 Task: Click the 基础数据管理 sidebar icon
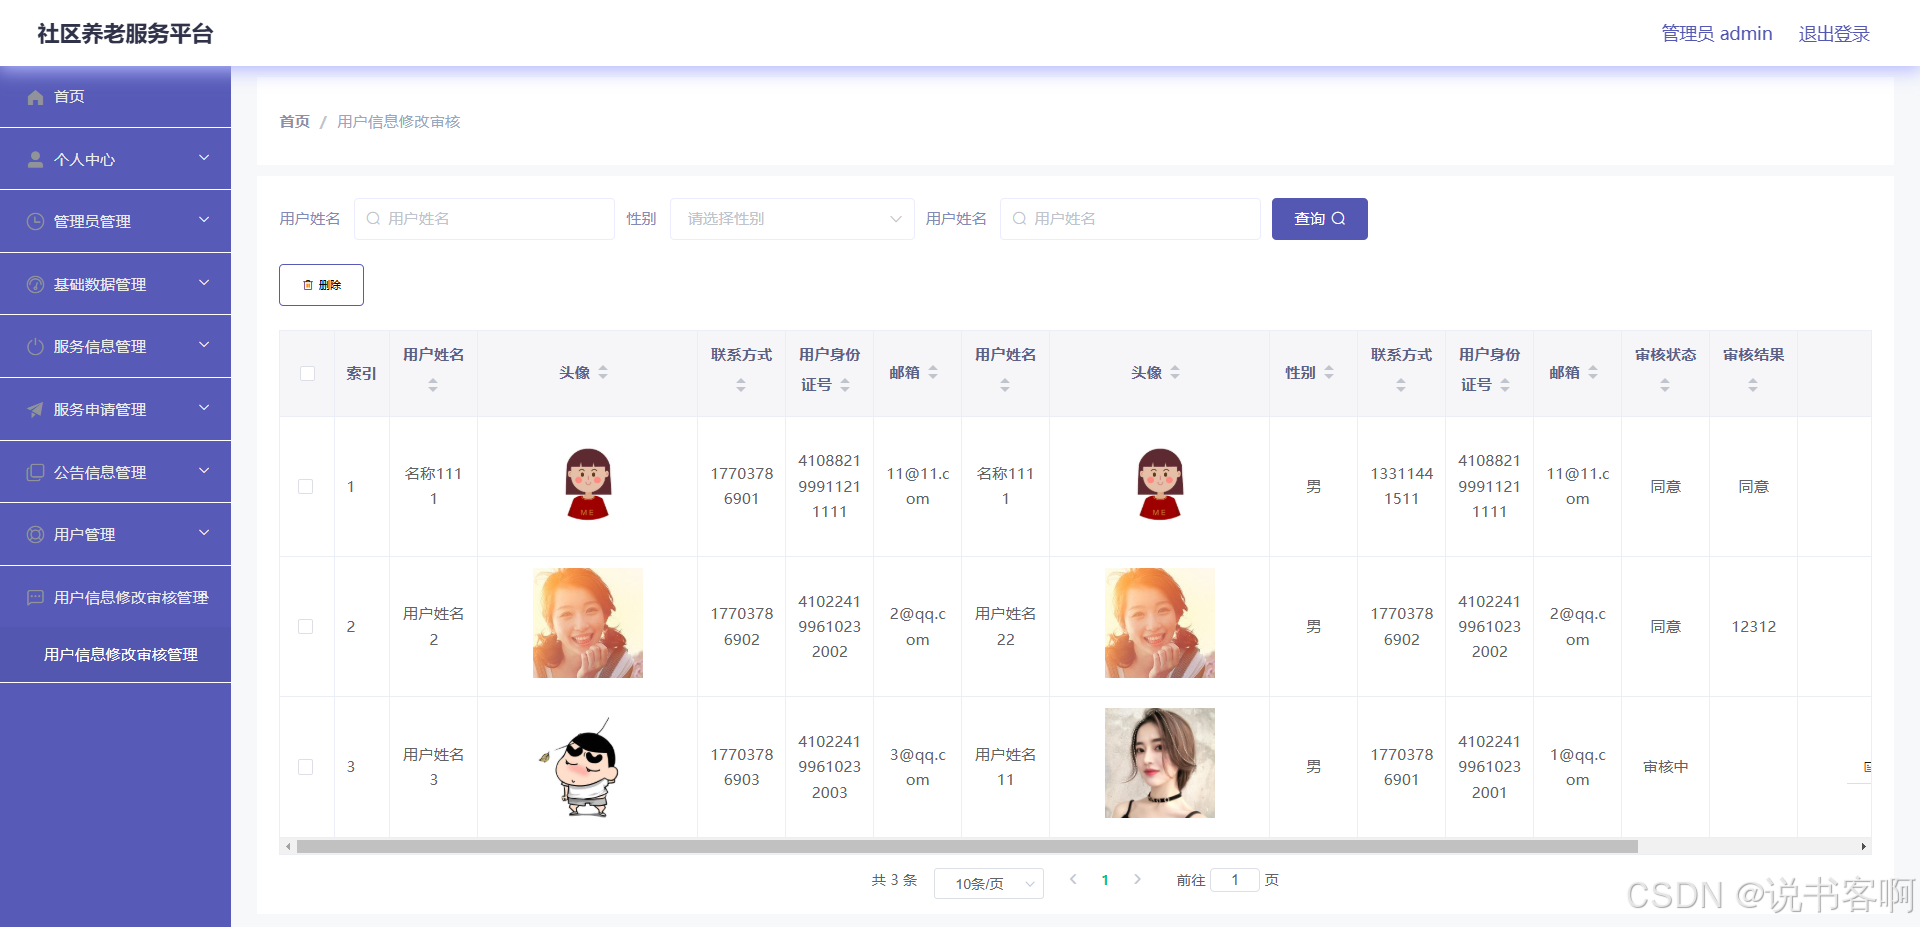pos(34,283)
